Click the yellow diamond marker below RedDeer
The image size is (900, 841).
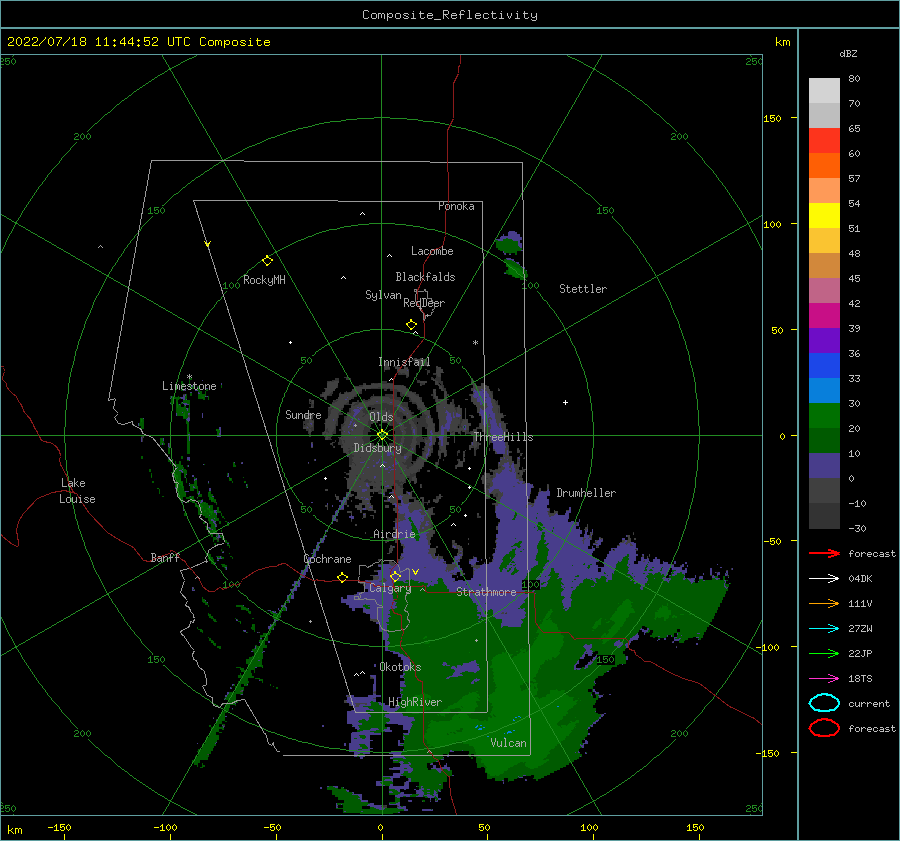click(412, 325)
